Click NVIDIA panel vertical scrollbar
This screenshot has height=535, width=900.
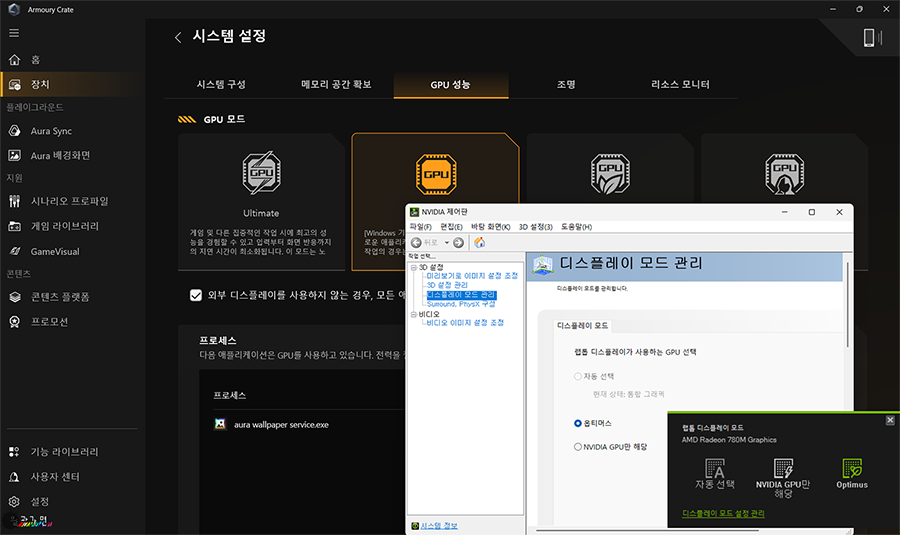[847, 304]
